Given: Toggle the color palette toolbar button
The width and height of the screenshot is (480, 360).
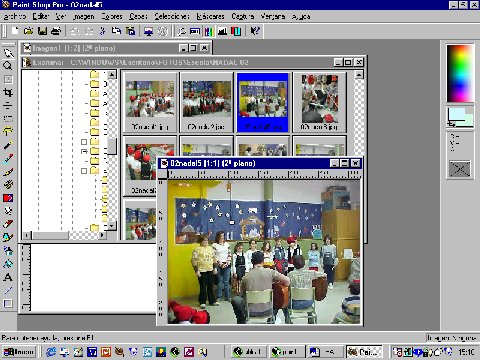Looking at the screenshot, I should coord(209,31).
